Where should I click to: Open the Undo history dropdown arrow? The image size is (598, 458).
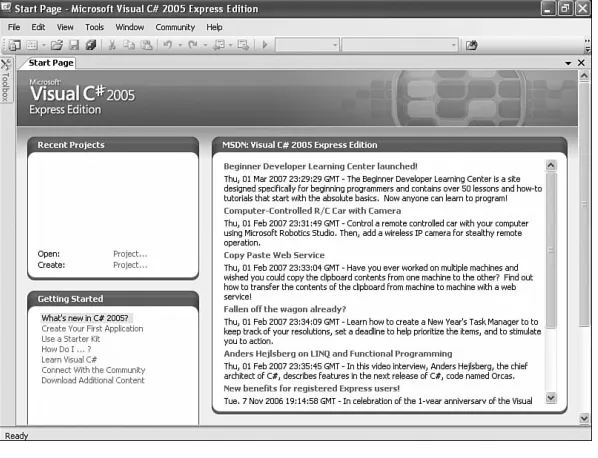[x=180, y=45]
